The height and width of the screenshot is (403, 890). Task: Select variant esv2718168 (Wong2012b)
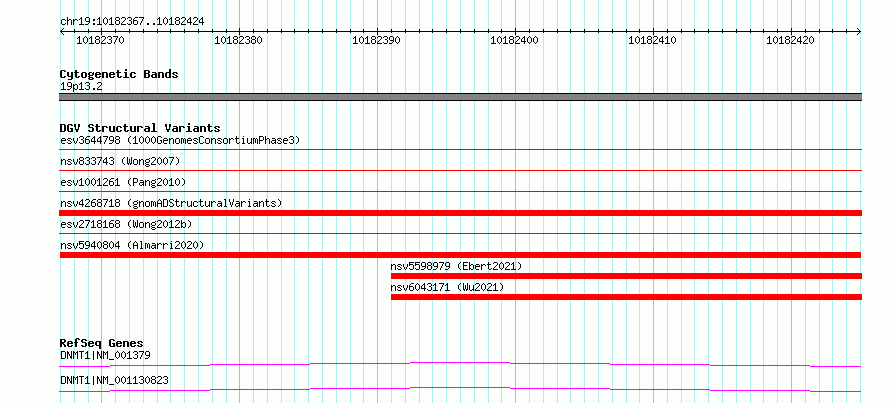126,224
